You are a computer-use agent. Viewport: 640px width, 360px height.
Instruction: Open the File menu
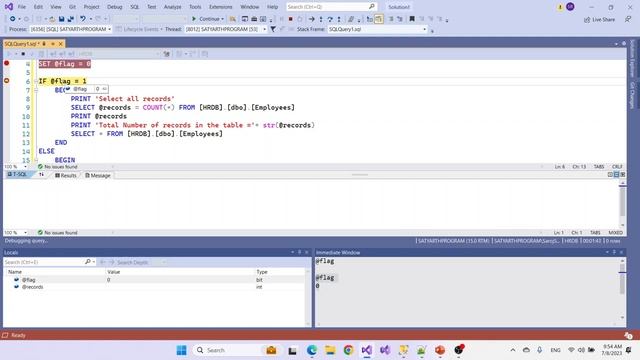(x=22, y=7)
